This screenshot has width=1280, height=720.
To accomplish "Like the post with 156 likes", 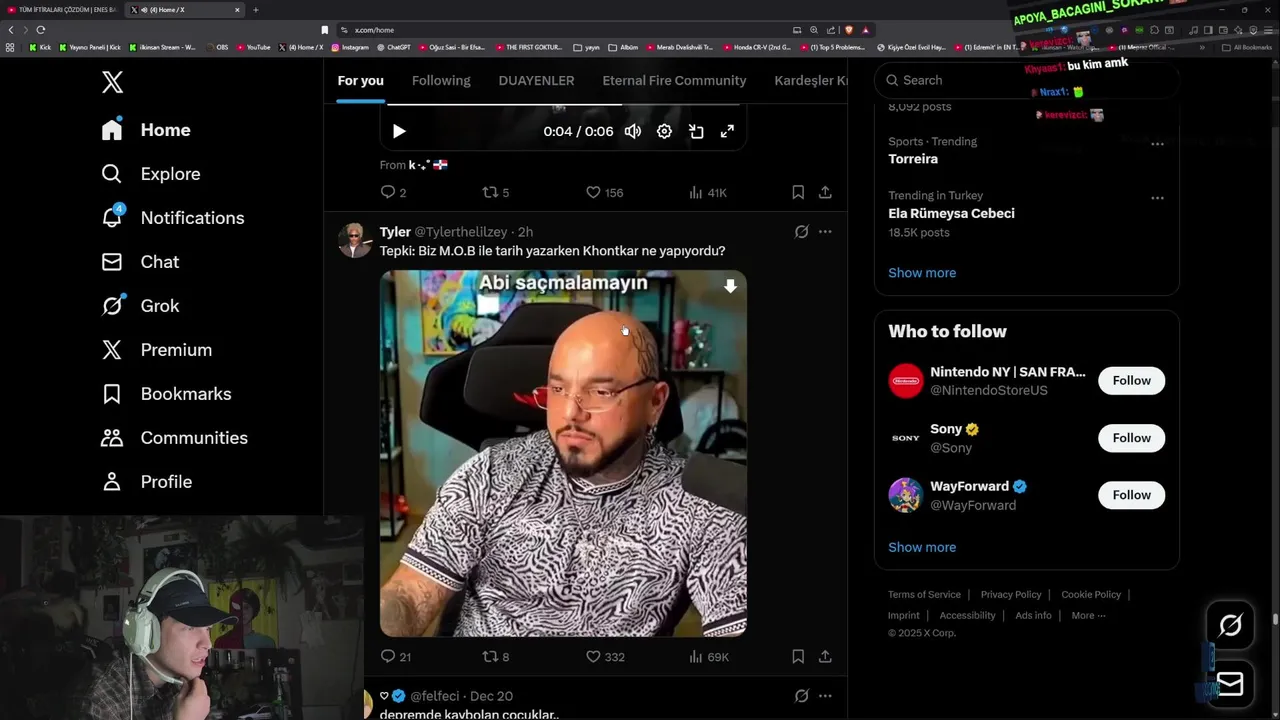I will (x=604, y=192).
